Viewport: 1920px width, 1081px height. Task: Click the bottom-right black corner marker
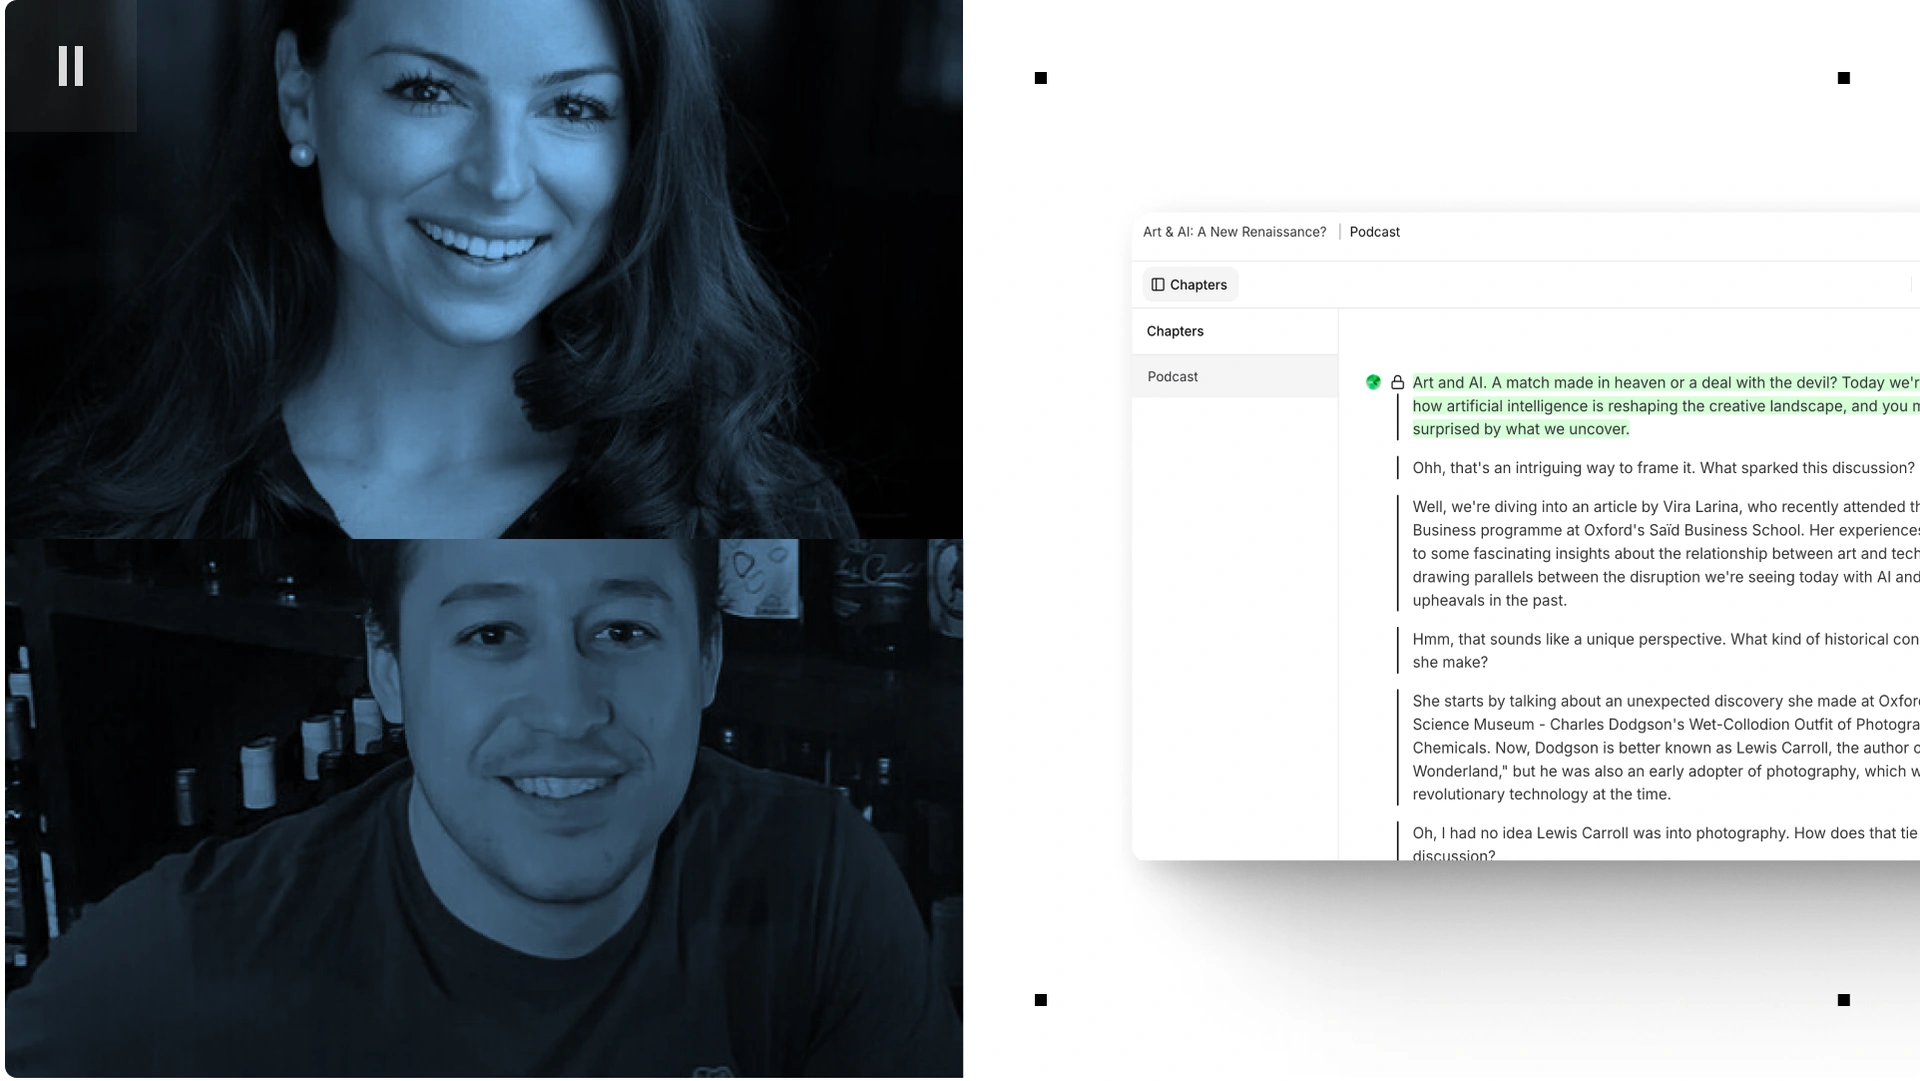(1844, 1000)
